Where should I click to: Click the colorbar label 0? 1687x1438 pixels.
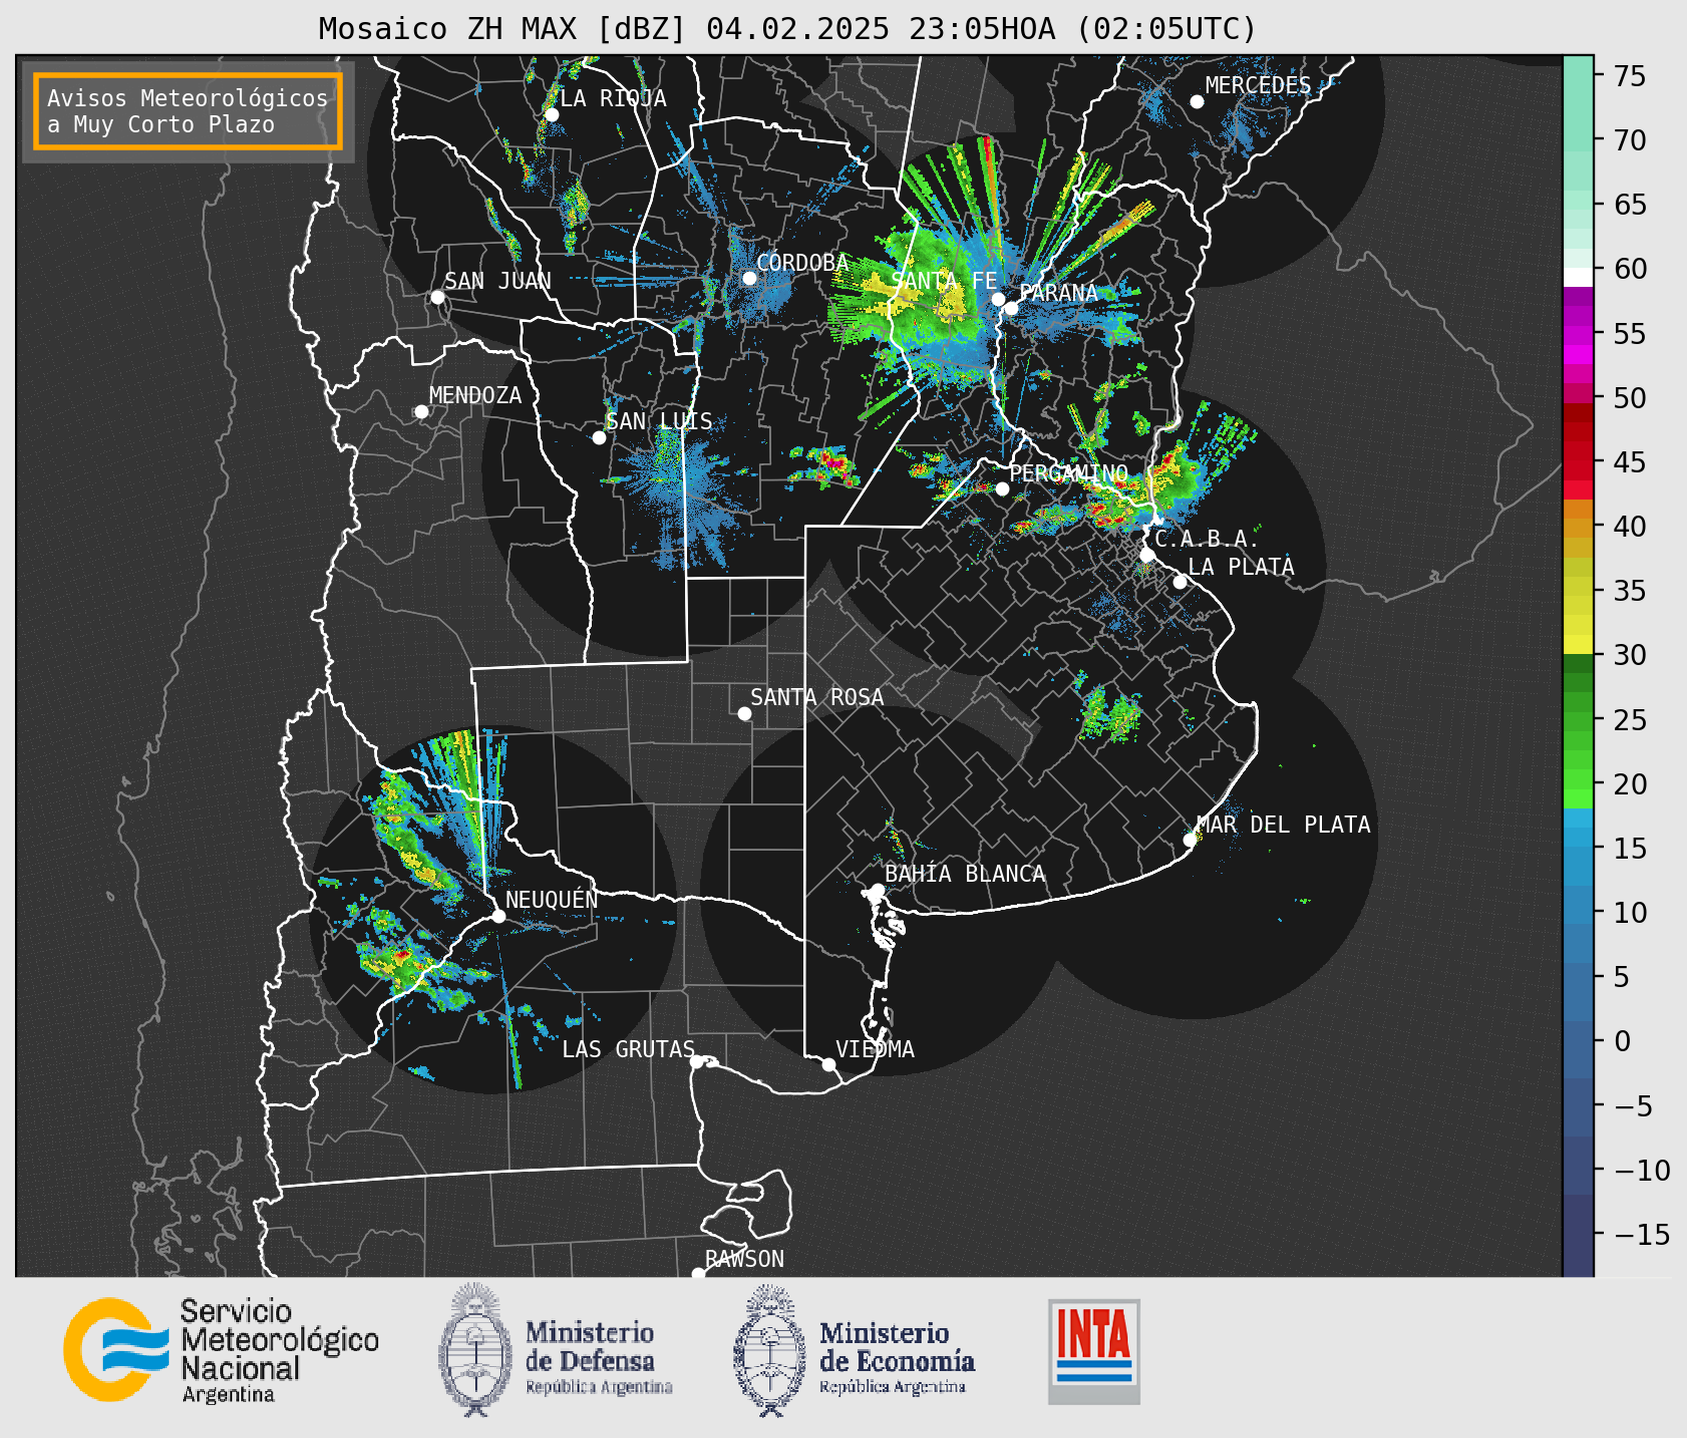[x=1622, y=1041]
